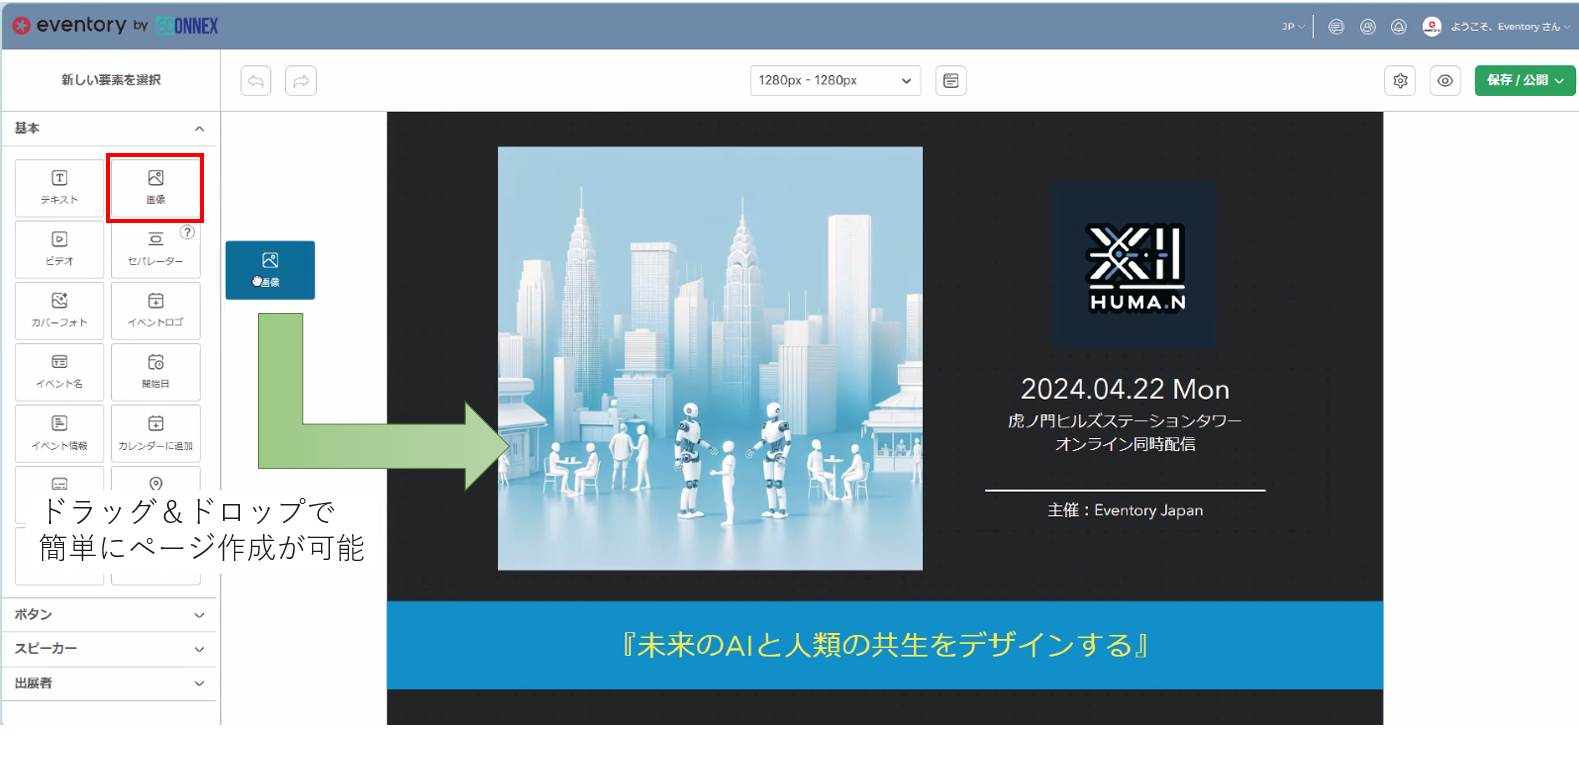
Task: Open the JP language selector
Action: pyautogui.click(x=1293, y=27)
